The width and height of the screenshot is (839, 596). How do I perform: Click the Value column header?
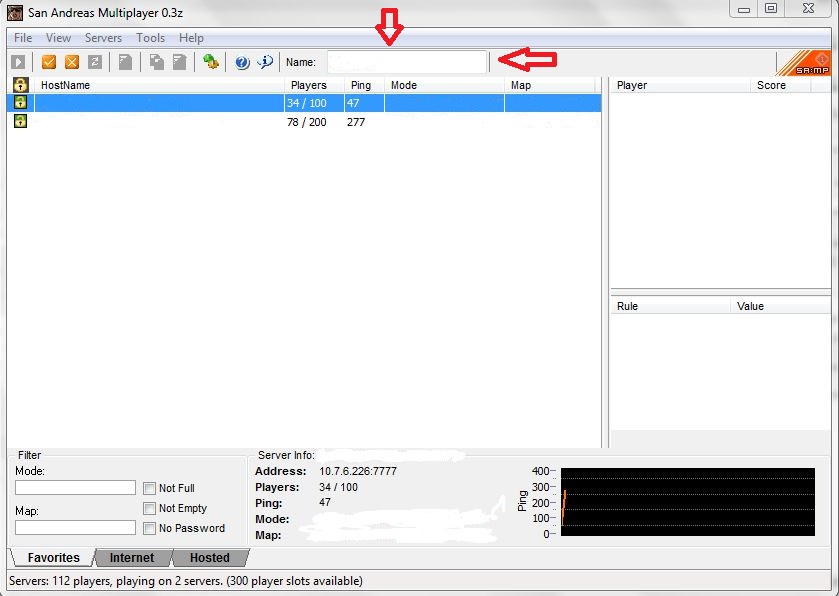pyautogui.click(x=781, y=306)
